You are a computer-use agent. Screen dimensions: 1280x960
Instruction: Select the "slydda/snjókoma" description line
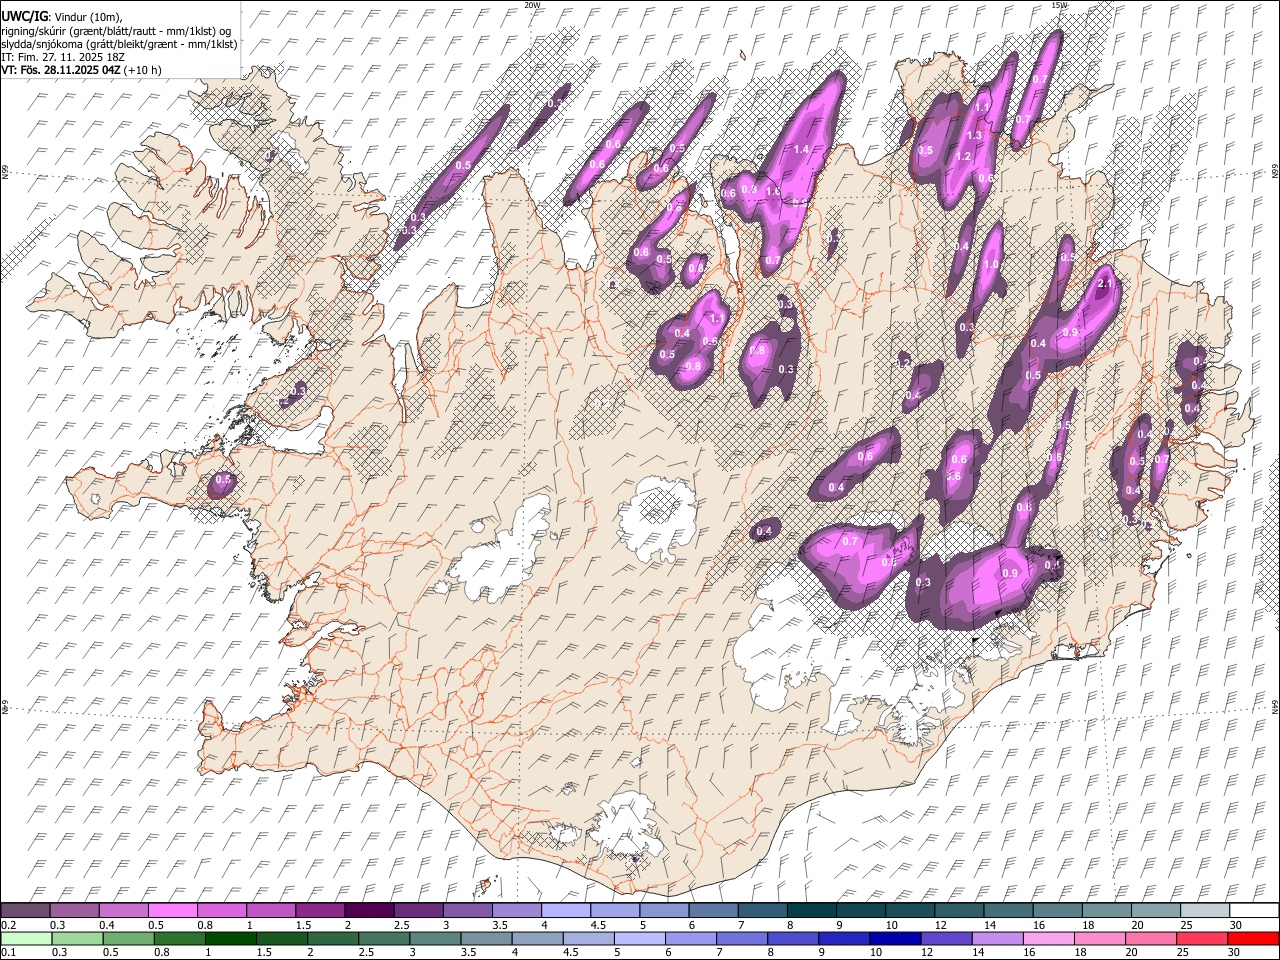point(119,44)
